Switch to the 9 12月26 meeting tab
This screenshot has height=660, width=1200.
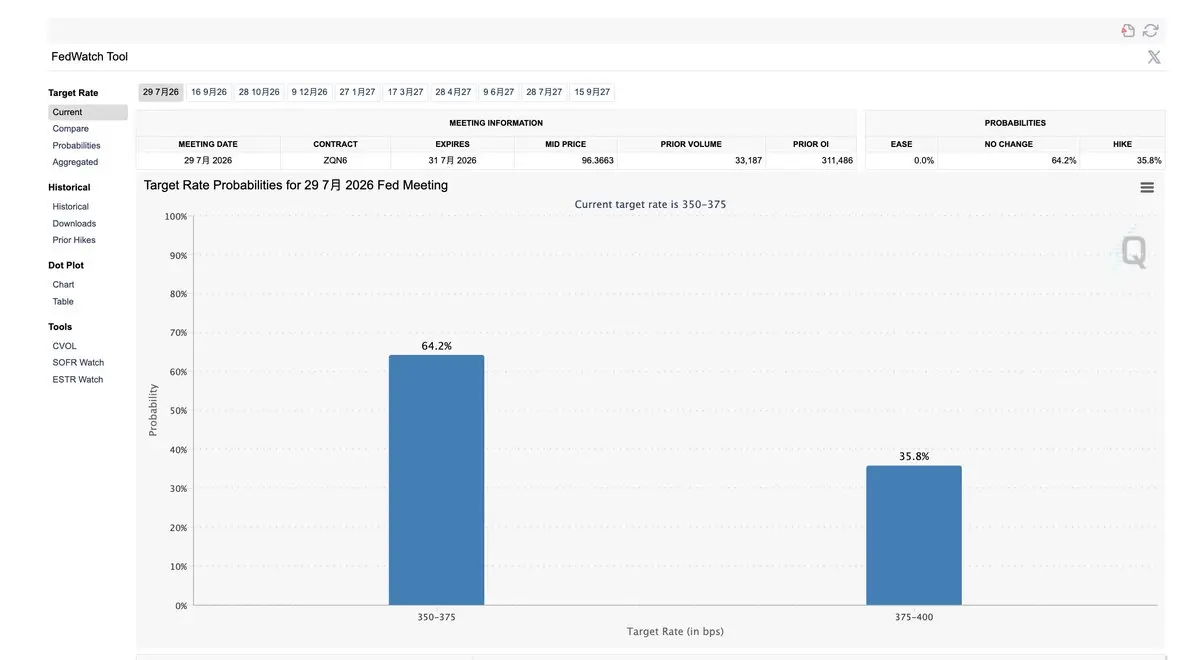point(310,92)
